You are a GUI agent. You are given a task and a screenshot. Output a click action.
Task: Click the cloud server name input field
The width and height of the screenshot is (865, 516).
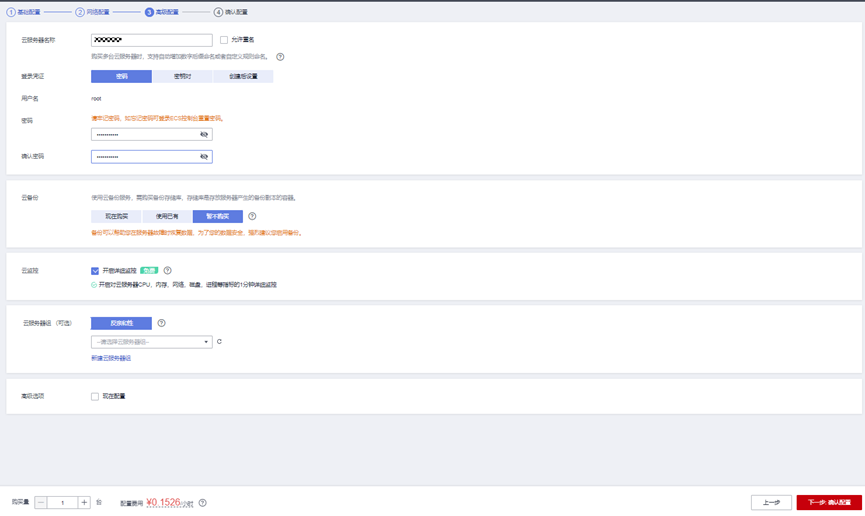[x=151, y=40]
